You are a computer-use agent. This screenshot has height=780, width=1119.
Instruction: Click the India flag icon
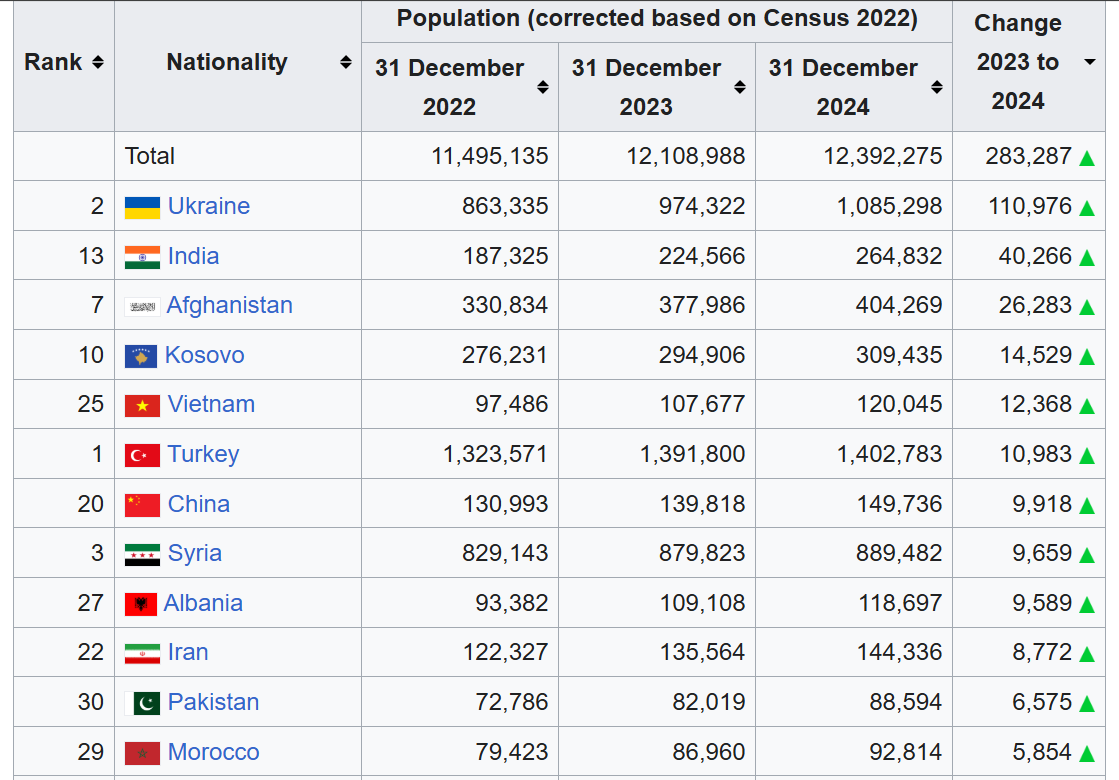point(142,257)
